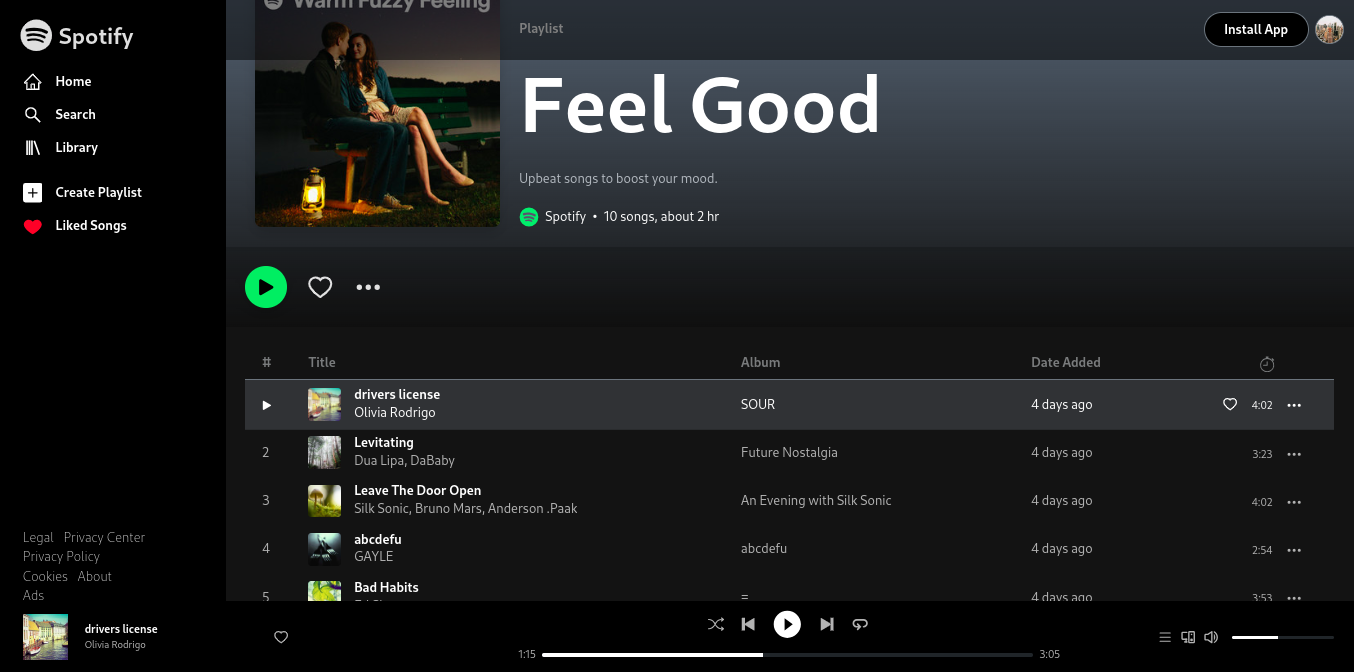Click the Spotify logo in sidebar
This screenshot has width=1354, height=672.
click(x=77, y=36)
